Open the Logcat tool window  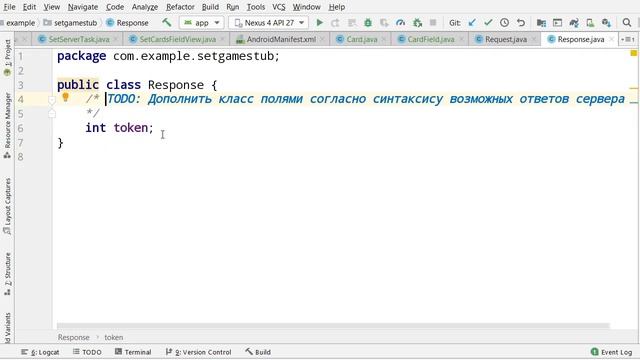coord(40,352)
